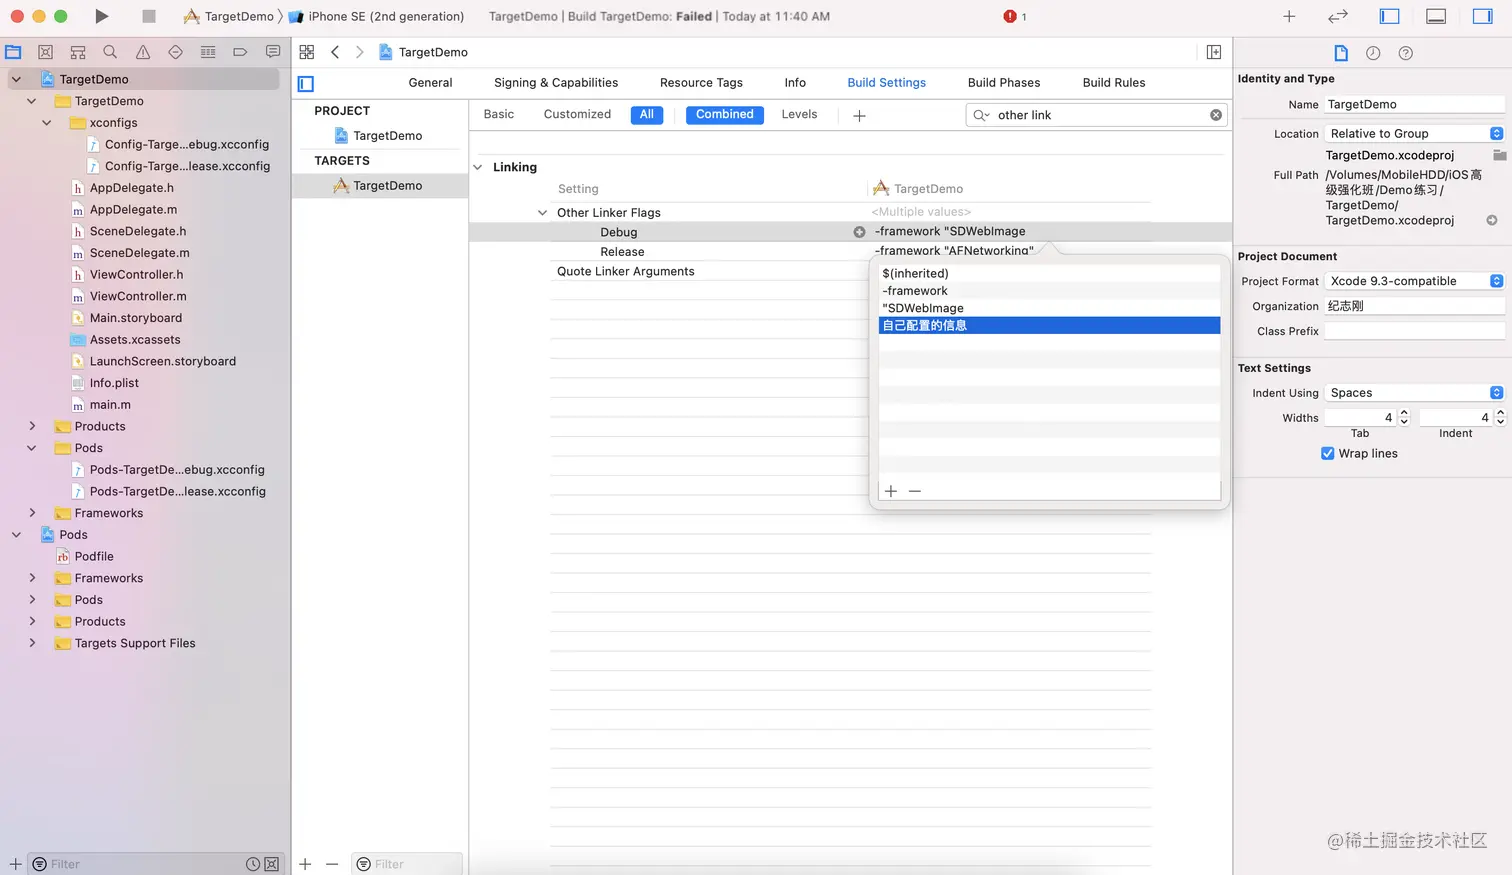Enable the Wrap lines checkbox
The image size is (1512, 875).
(1328, 454)
